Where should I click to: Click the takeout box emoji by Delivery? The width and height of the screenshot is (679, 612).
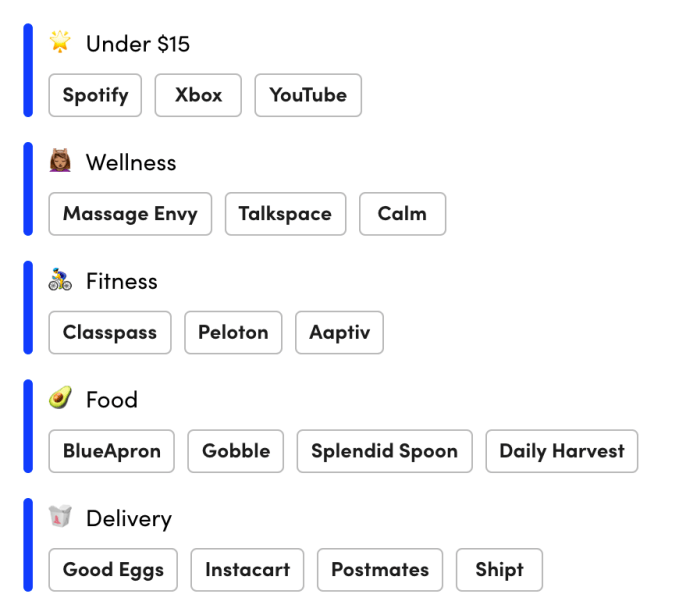60,517
